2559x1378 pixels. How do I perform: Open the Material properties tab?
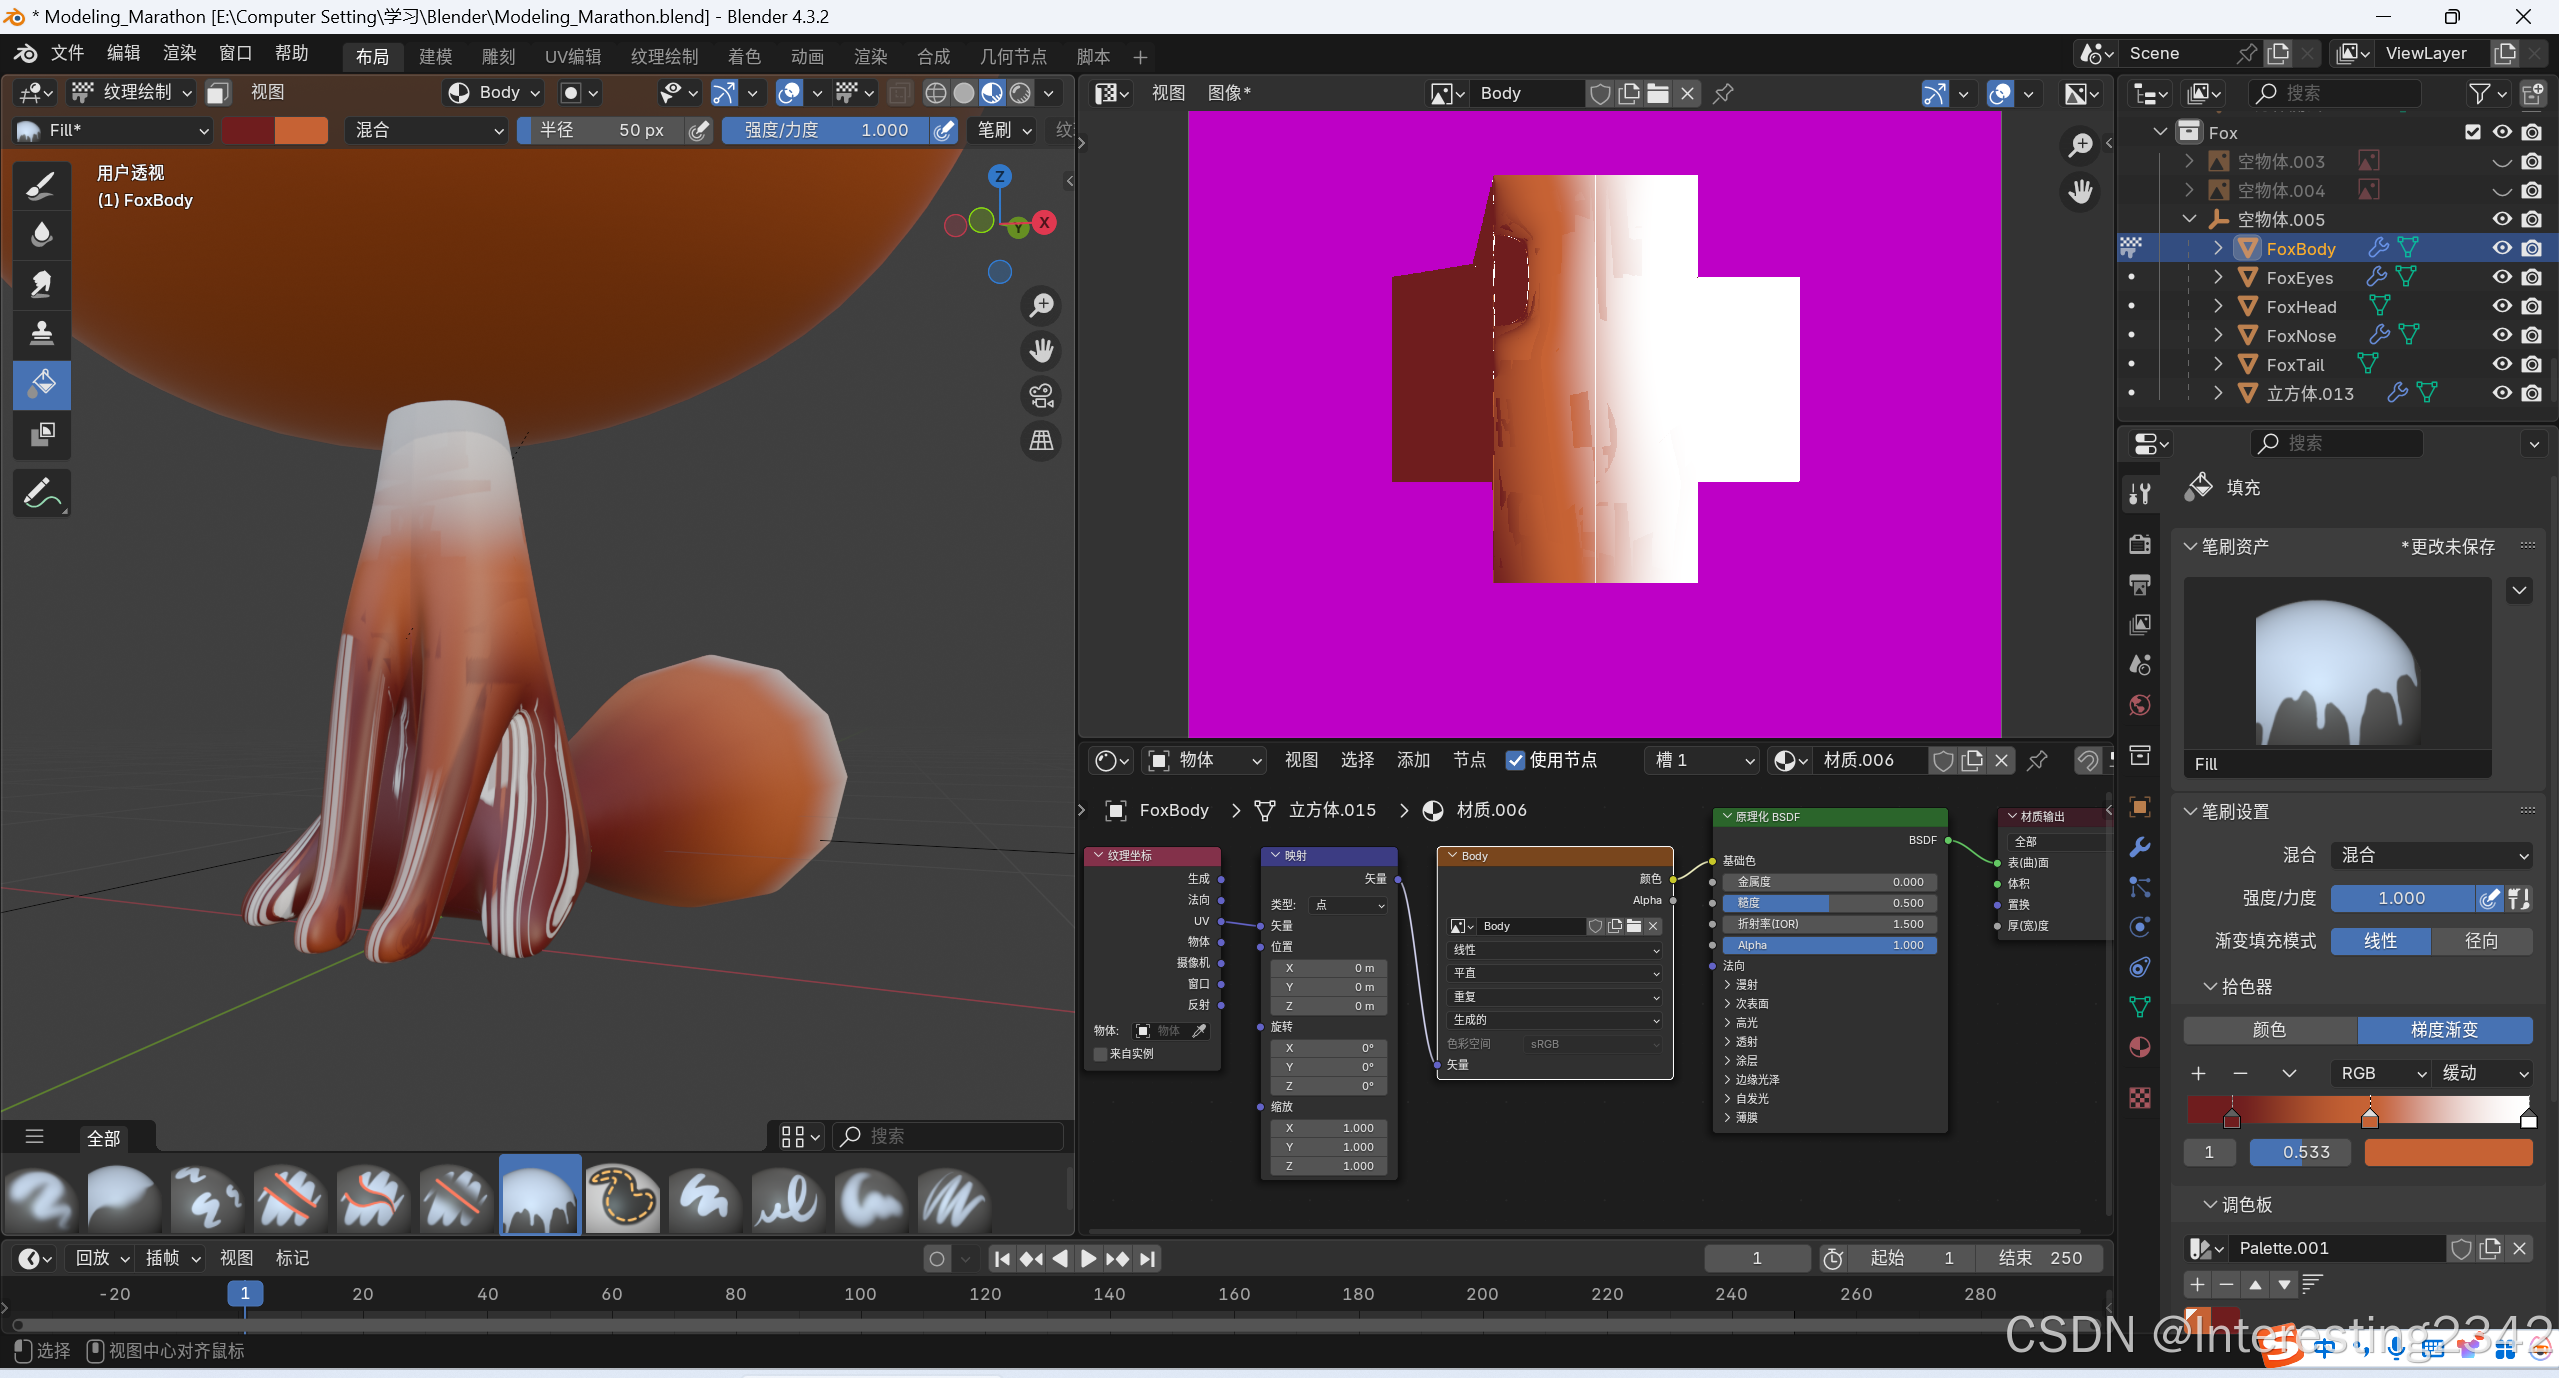pos(2139,1047)
